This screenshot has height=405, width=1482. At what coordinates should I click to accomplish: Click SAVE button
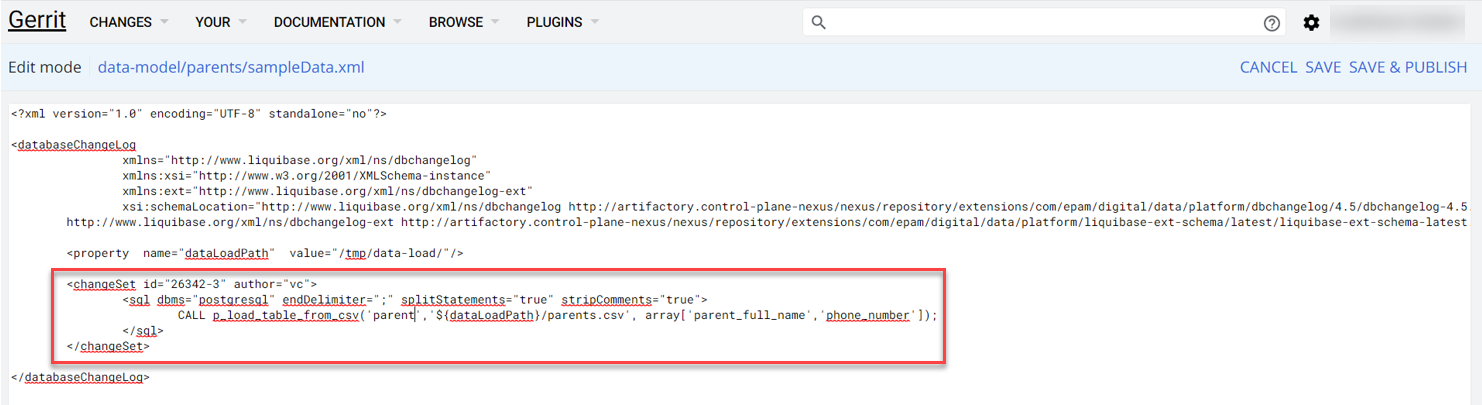tap(1323, 67)
